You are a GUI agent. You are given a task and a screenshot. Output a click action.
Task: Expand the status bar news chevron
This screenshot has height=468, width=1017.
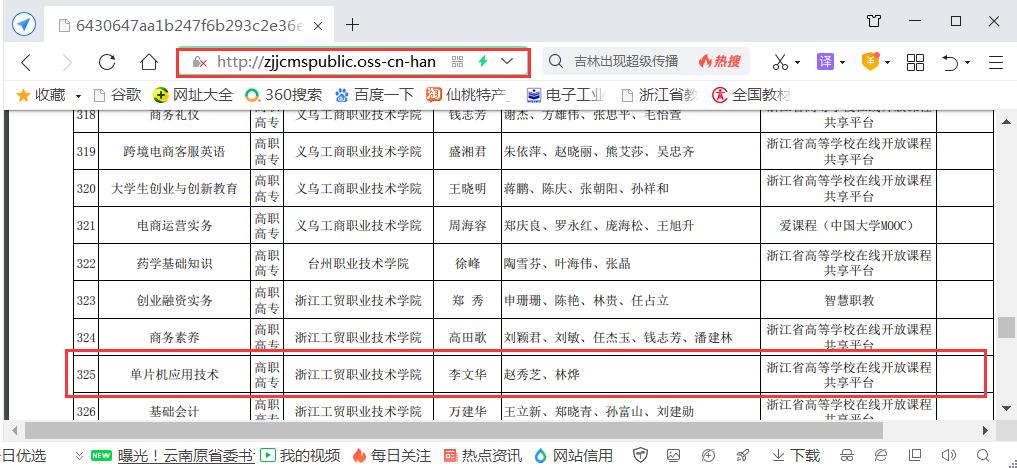click(80, 455)
